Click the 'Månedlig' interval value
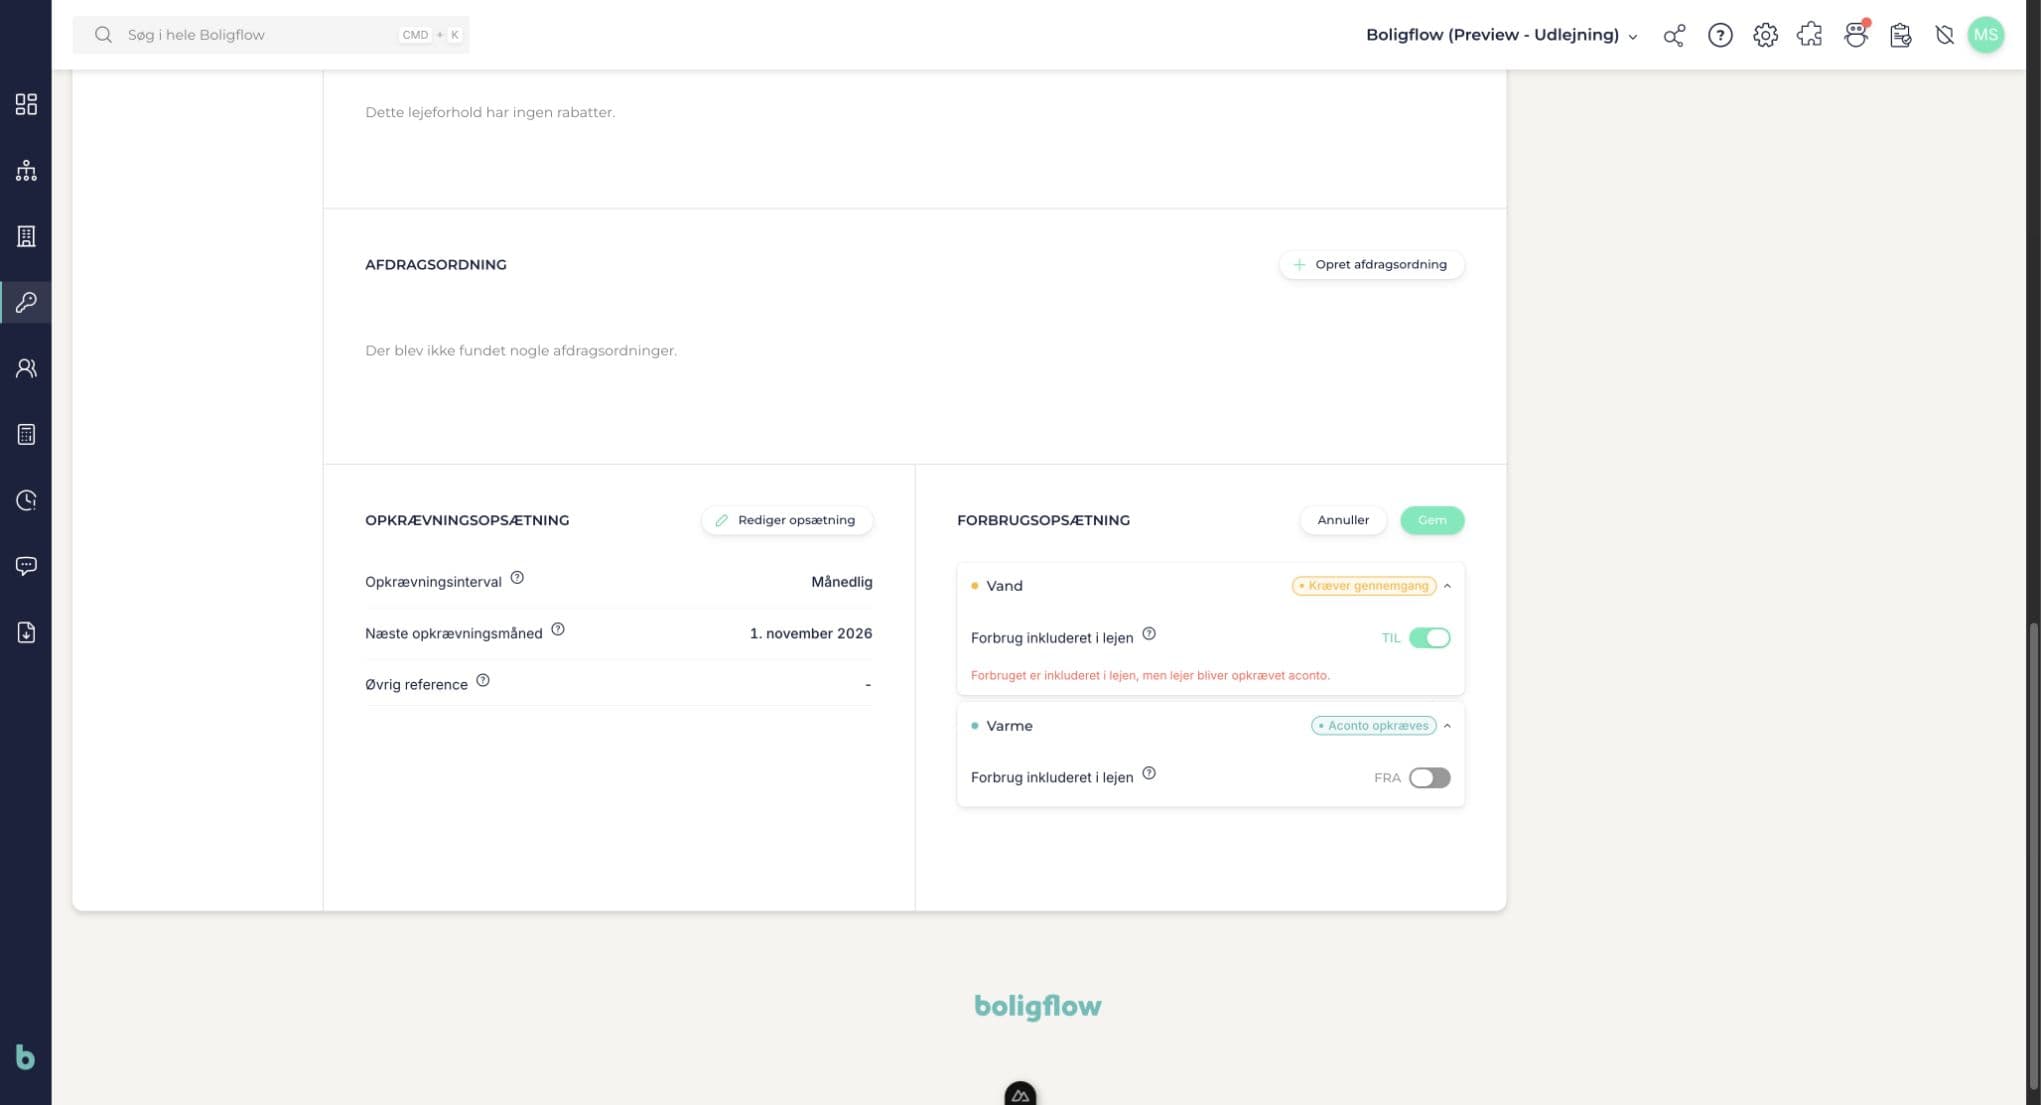The height and width of the screenshot is (1105, 2041). tap(842, 582)
